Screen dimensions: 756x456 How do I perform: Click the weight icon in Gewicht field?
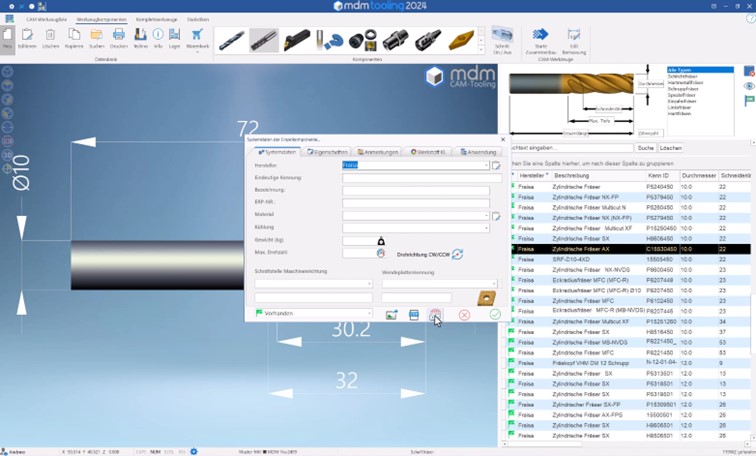click(x=381, y=241)
